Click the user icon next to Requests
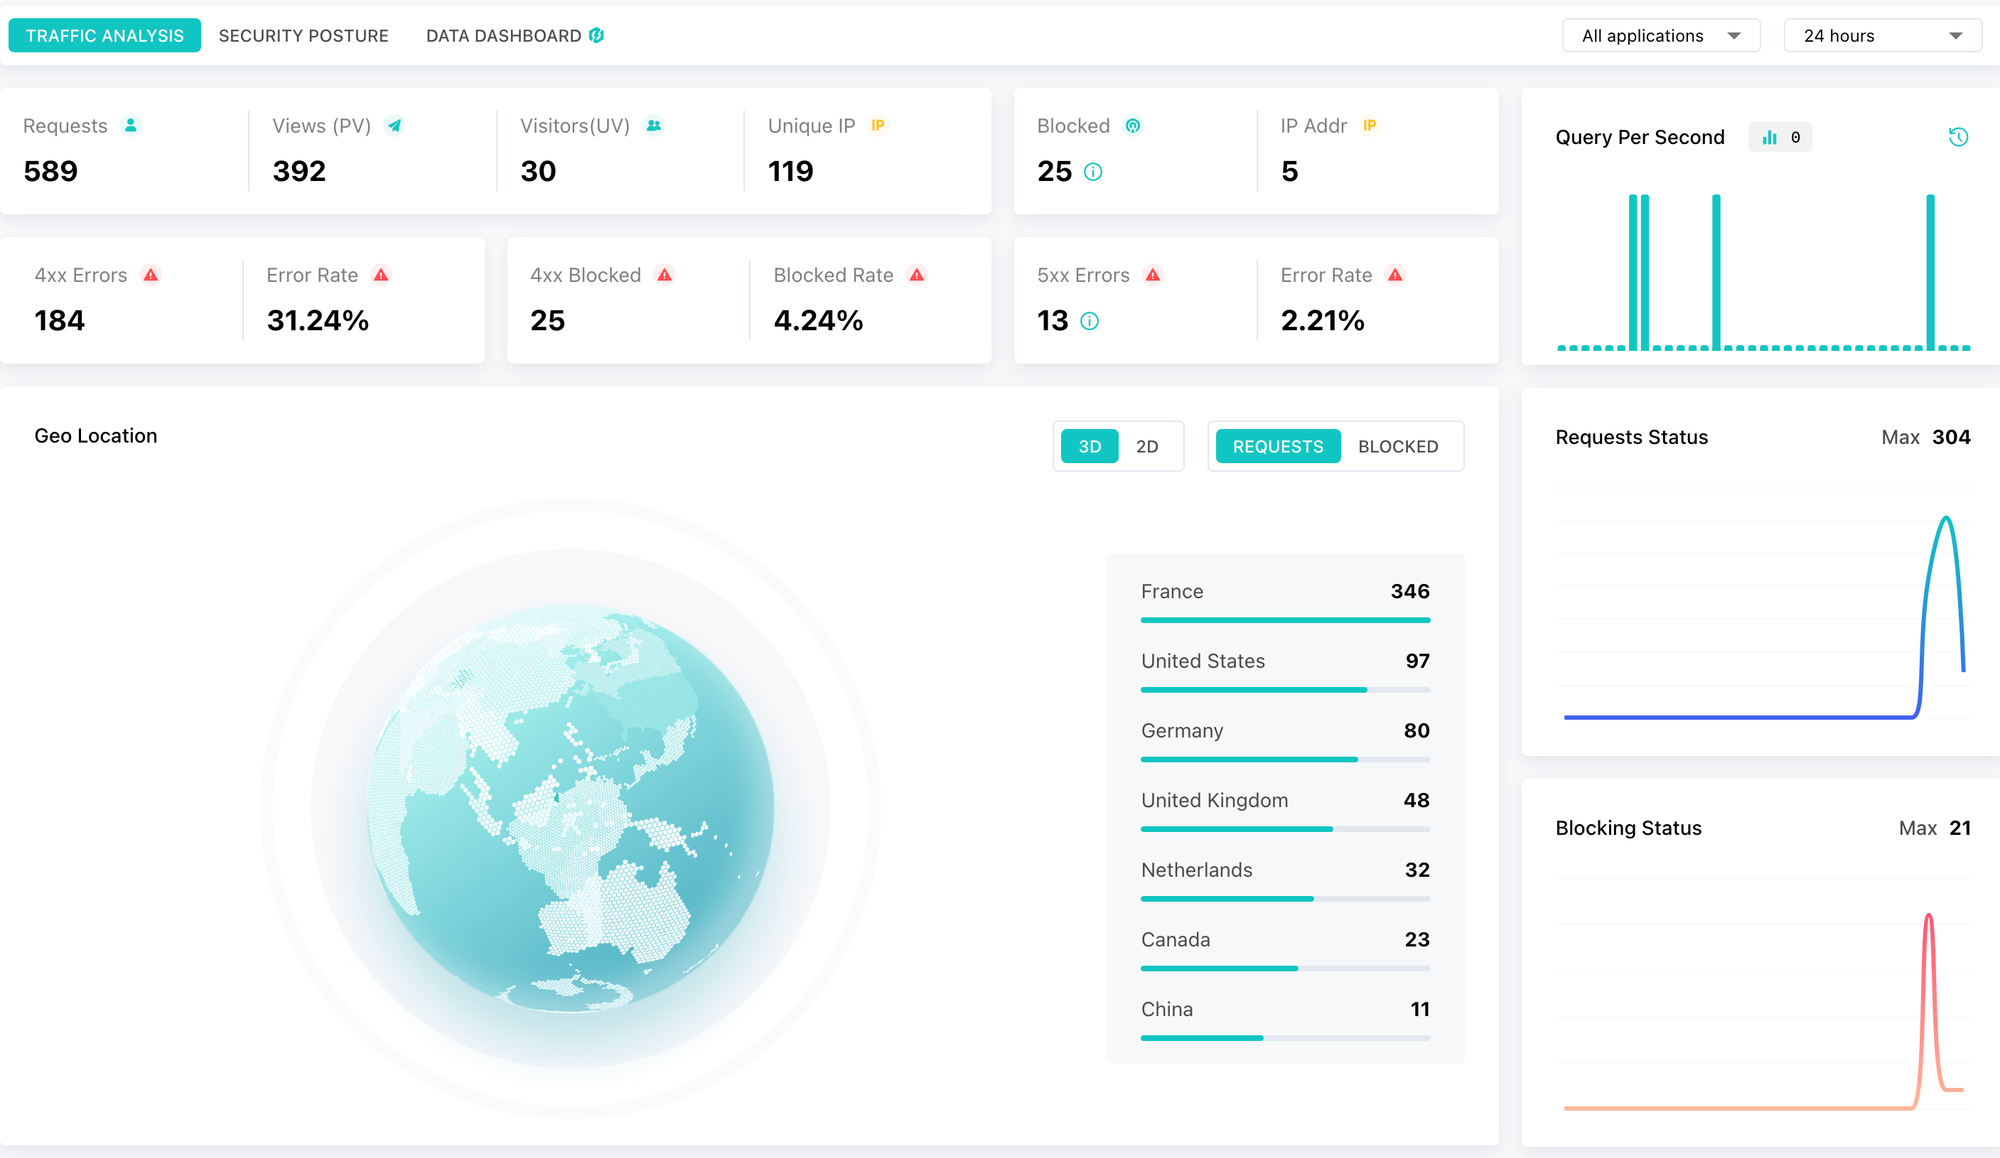Screen dimensions: 2000x1158 click(x=130, y=125)
